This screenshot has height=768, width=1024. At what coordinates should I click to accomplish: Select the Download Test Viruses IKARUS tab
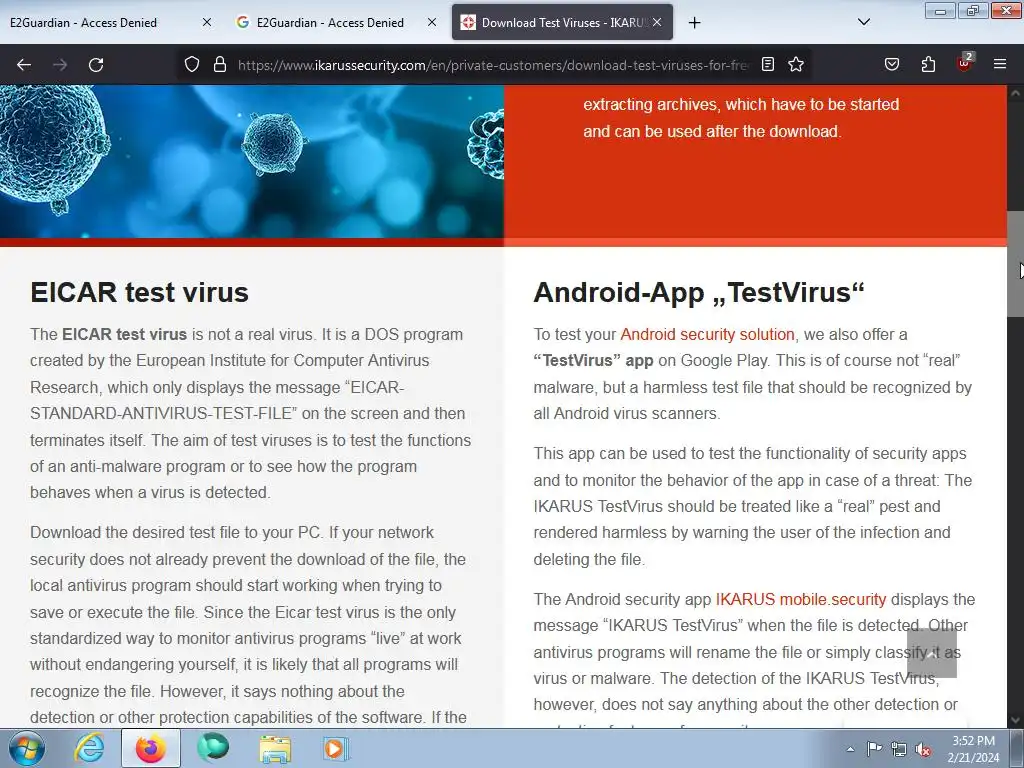pyautogui.click(x=562, y=22)
